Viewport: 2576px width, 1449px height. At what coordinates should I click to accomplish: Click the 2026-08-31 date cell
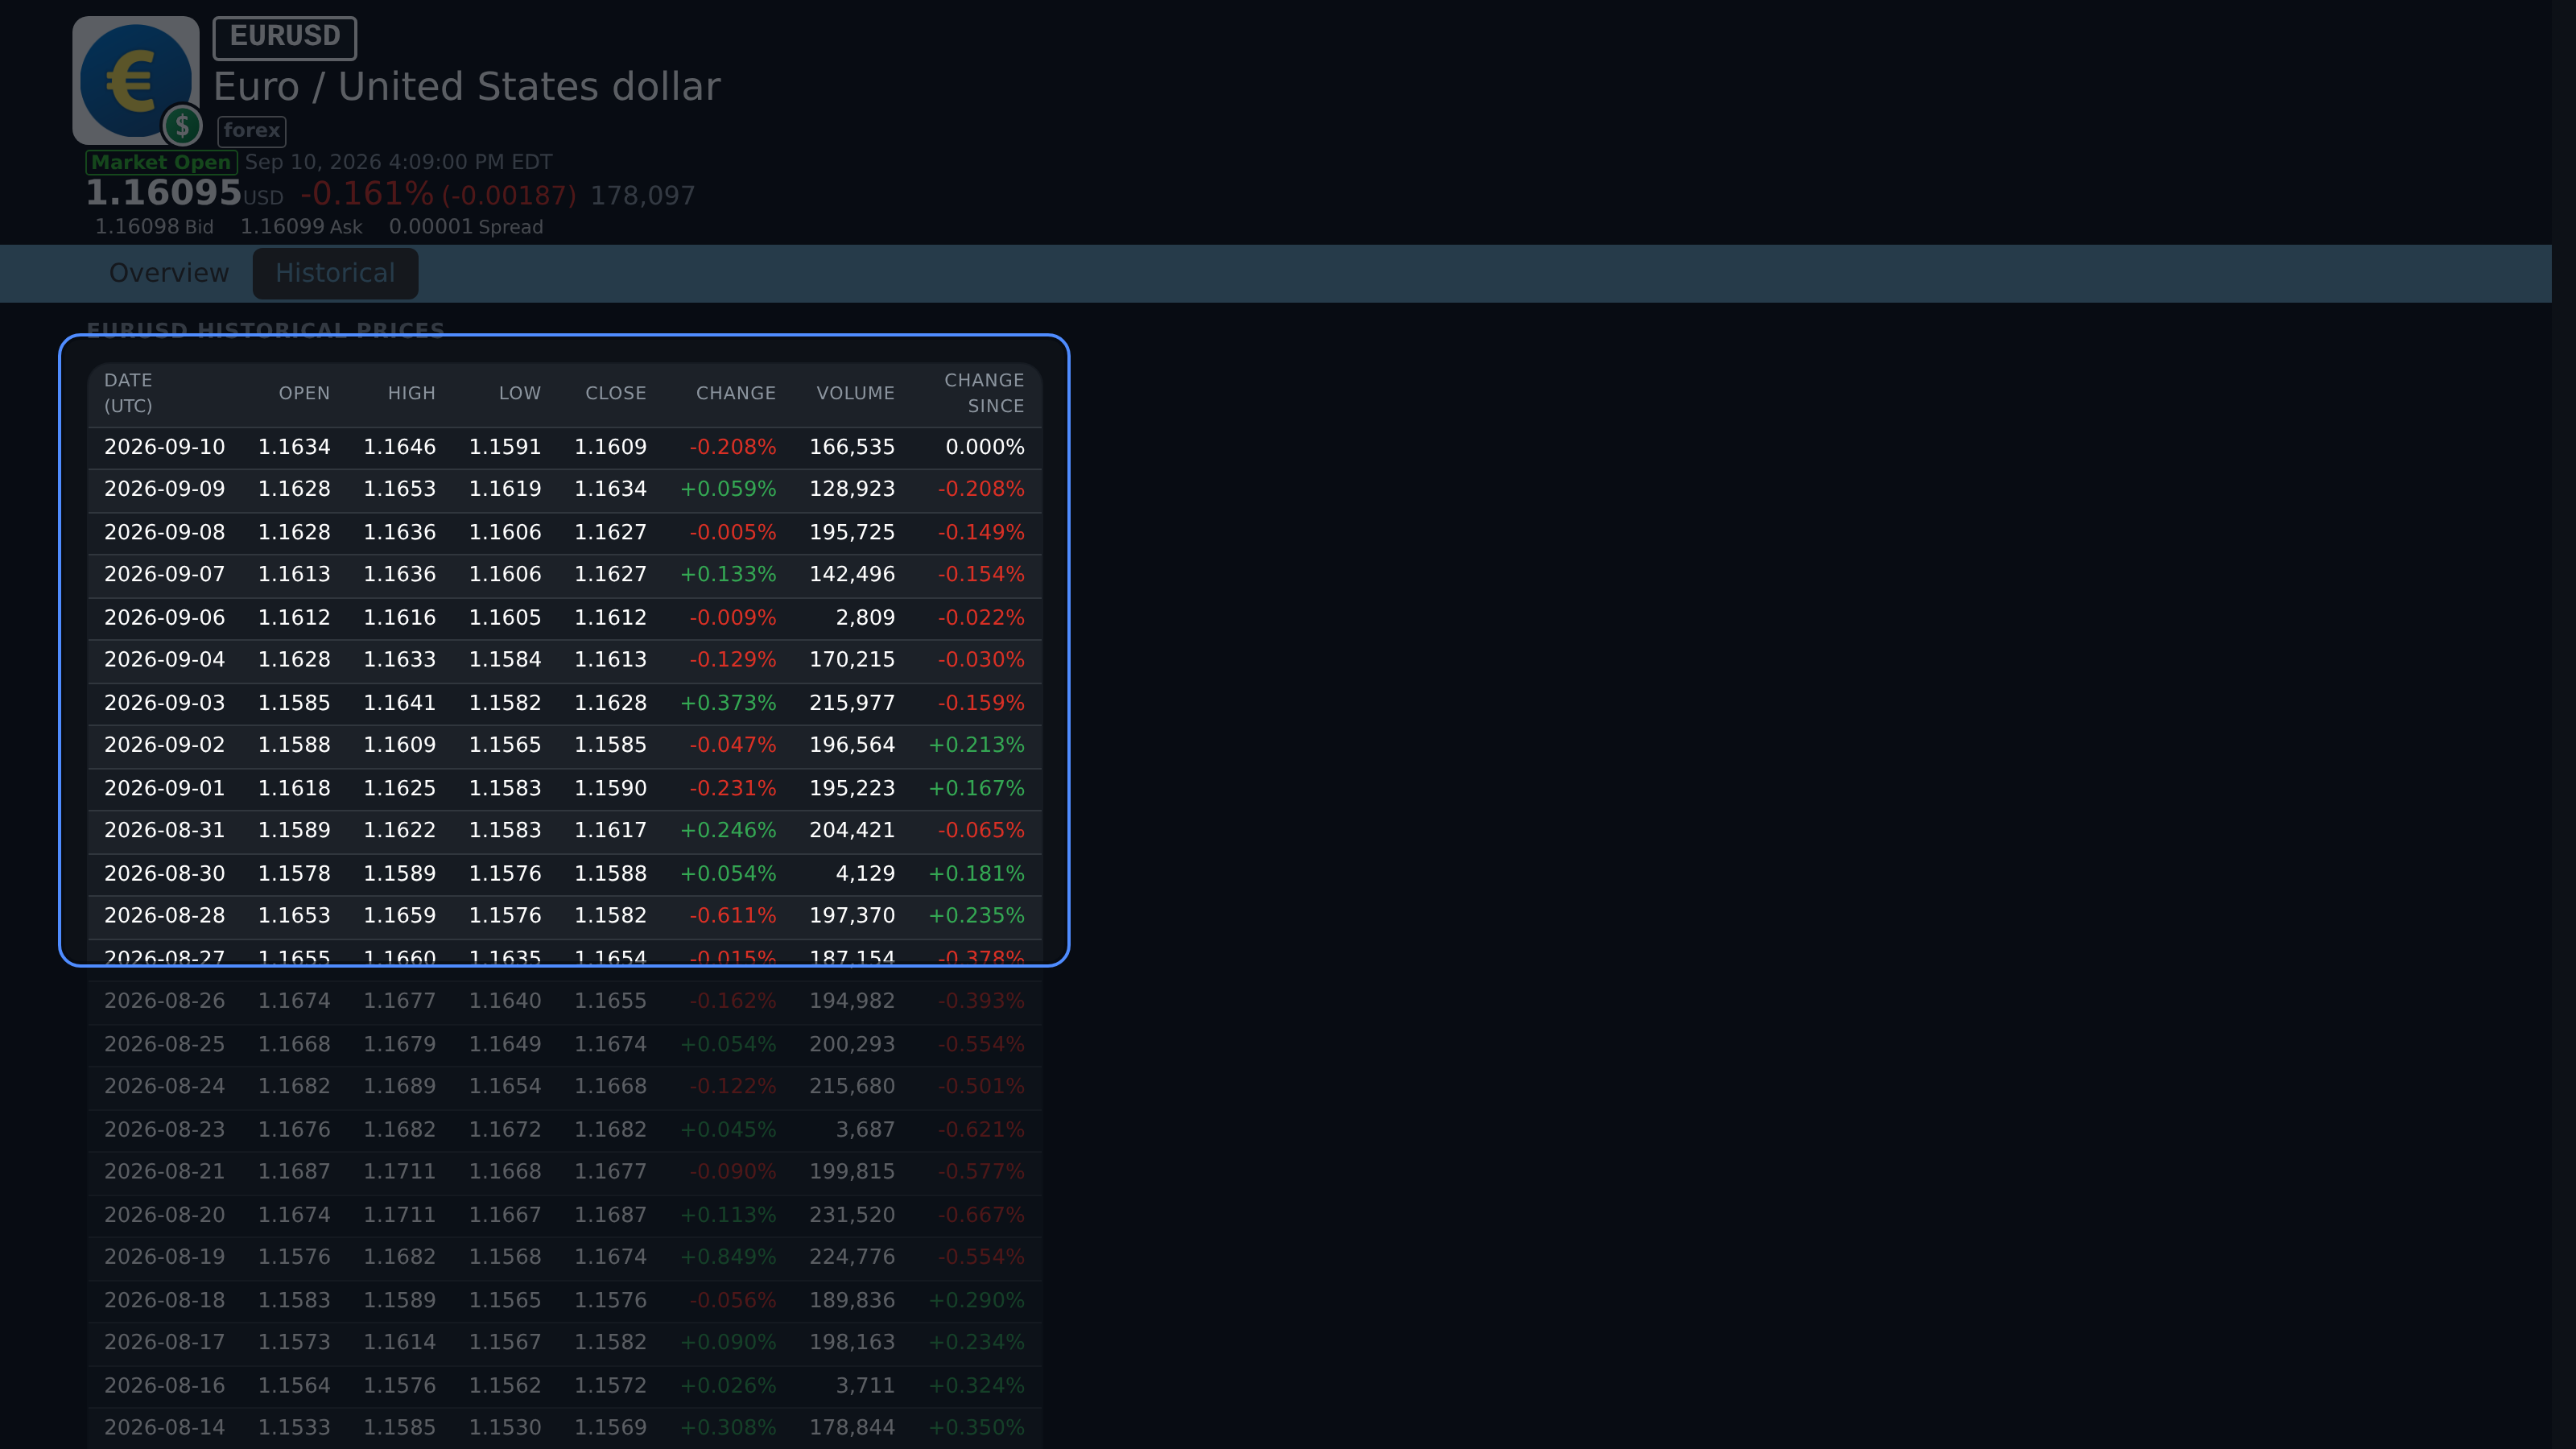165,830
